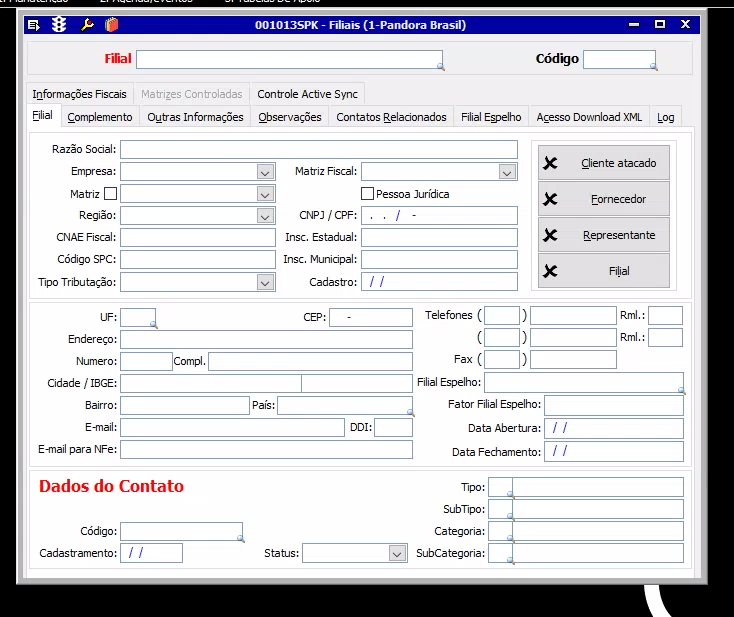Click the Cadastramento date field
This screenshot has width=734, height=617.
pos(151,553)
